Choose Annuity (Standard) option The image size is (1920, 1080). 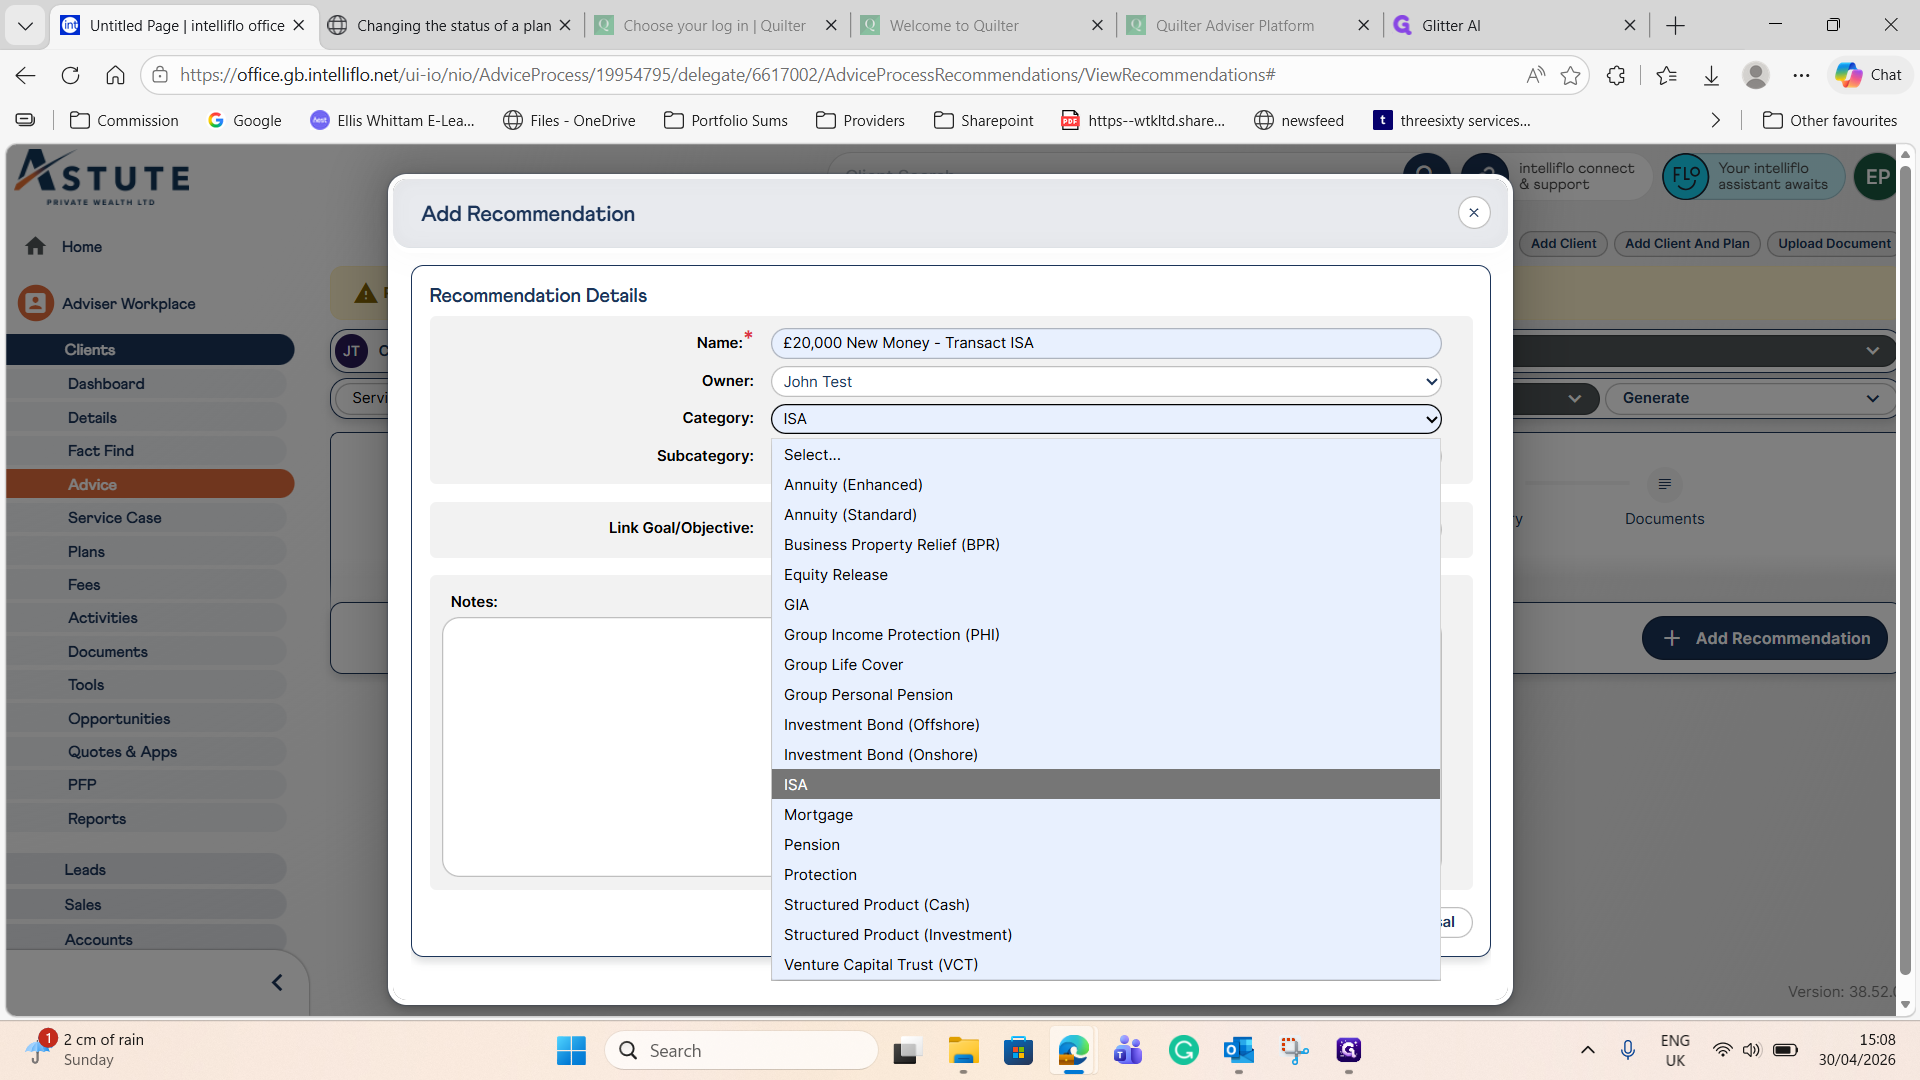(x=1106, y=514)
